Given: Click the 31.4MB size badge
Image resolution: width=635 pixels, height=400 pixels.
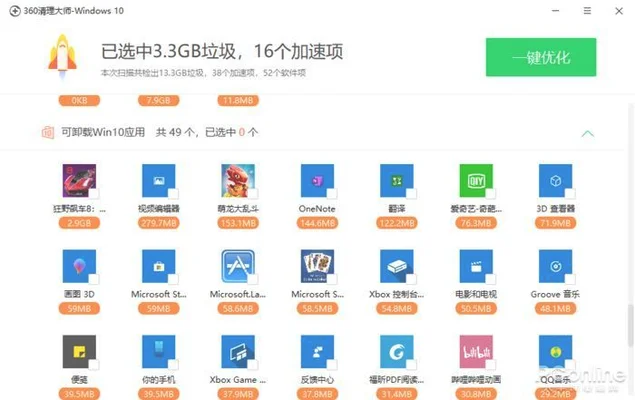Looking at the screenshot, I should tap(397, 394).
